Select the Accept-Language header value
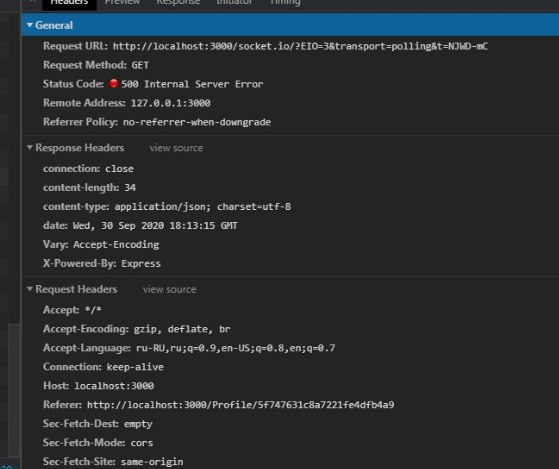 tap(235, 348)
